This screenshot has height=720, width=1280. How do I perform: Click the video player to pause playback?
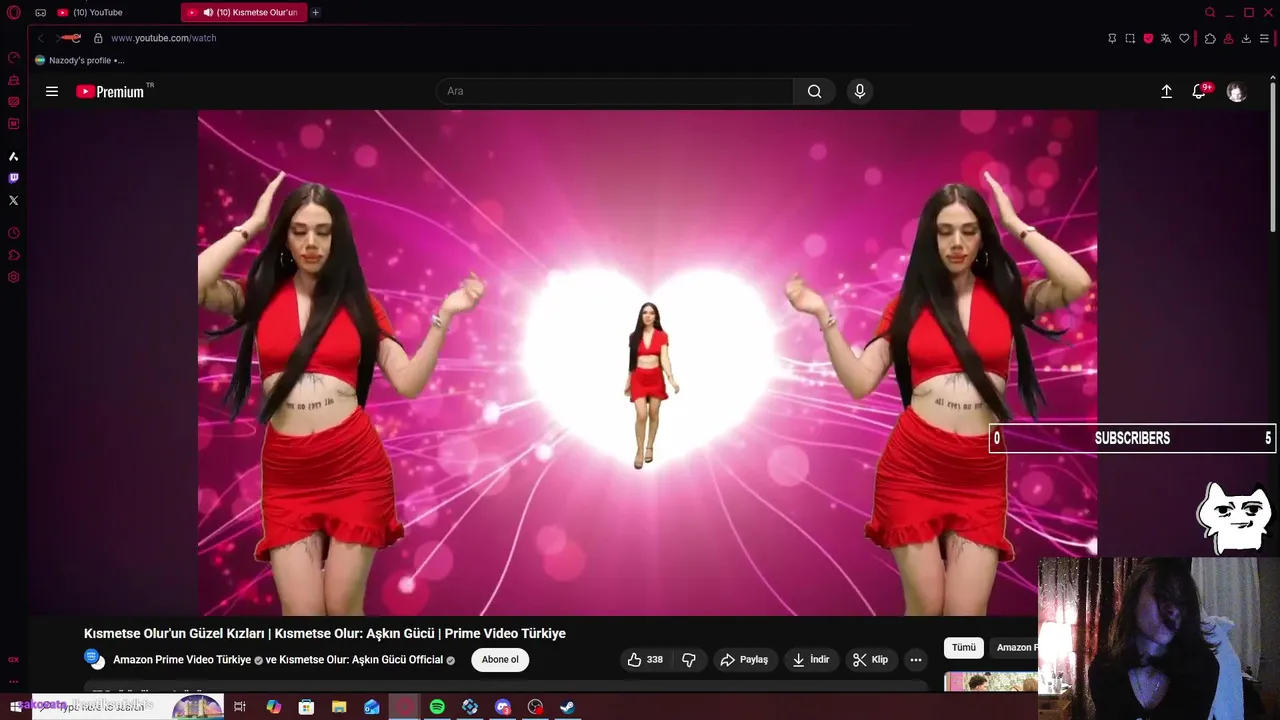647,362
